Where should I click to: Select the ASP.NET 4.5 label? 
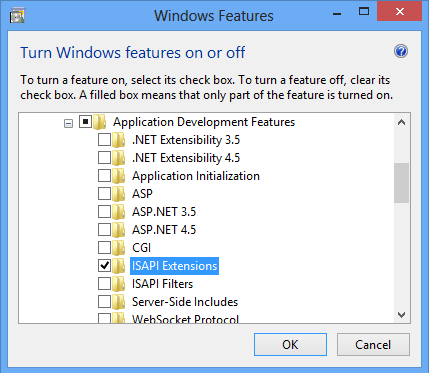[164, 230]
